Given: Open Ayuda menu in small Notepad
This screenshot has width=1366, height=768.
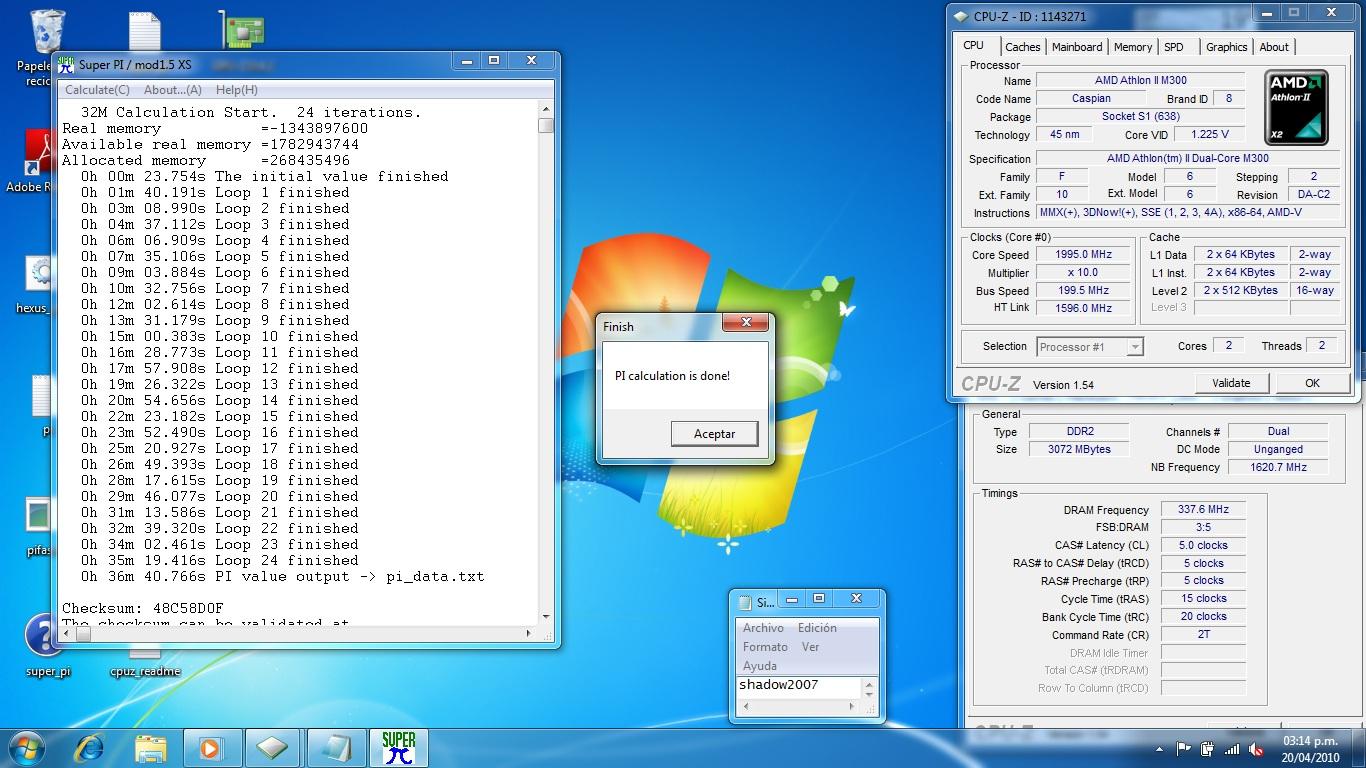Looking at the screenshot, I should tap(759, 666).
